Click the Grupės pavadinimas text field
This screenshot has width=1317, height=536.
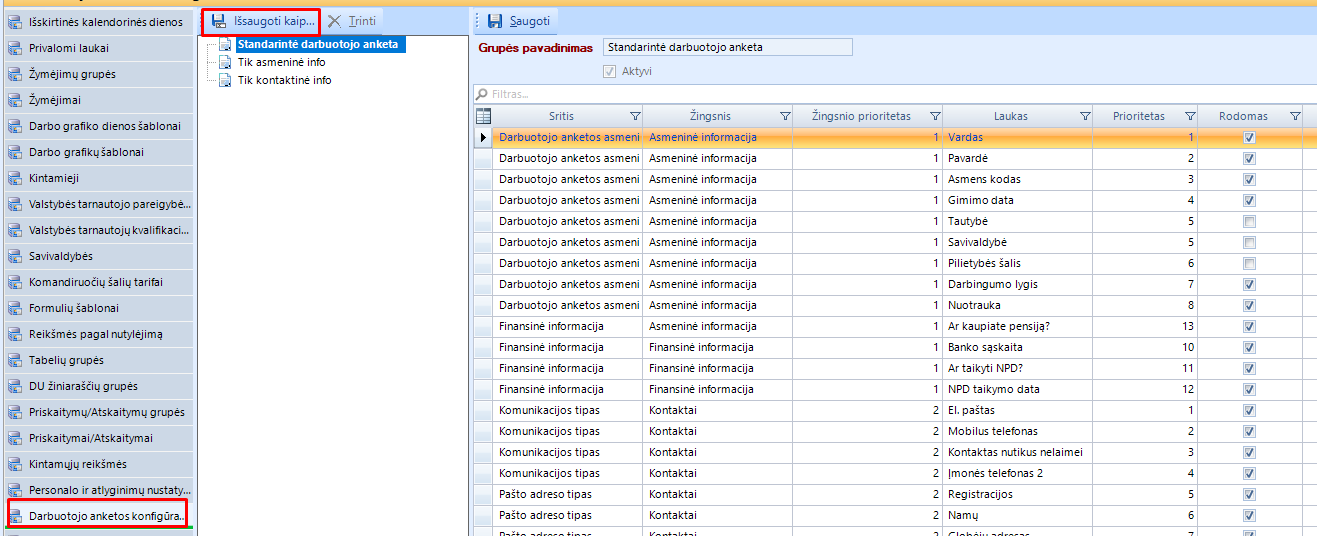[x=727, y=47]
